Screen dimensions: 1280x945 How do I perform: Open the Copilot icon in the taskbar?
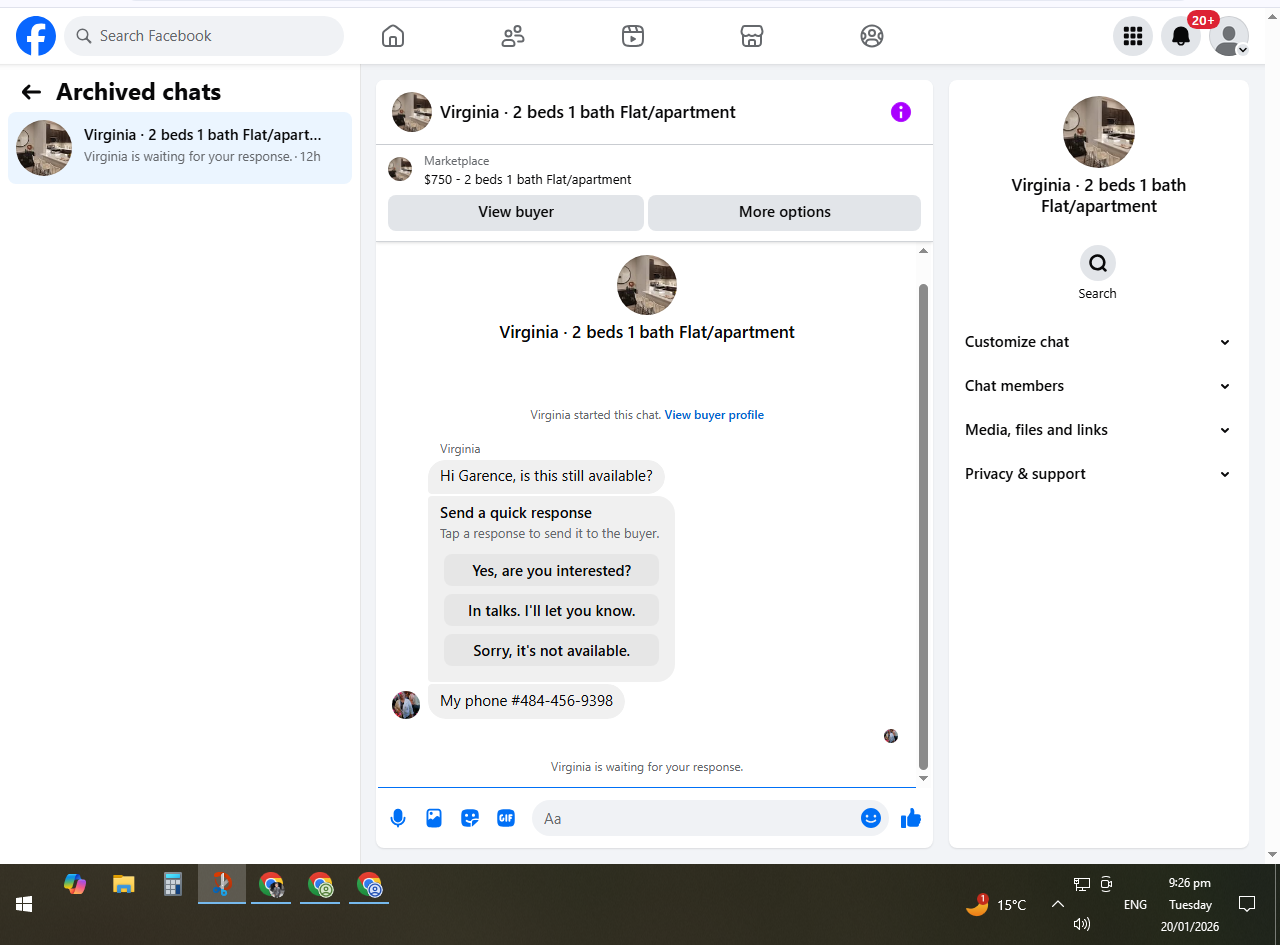pyautogui.click(x=75, y=884)
